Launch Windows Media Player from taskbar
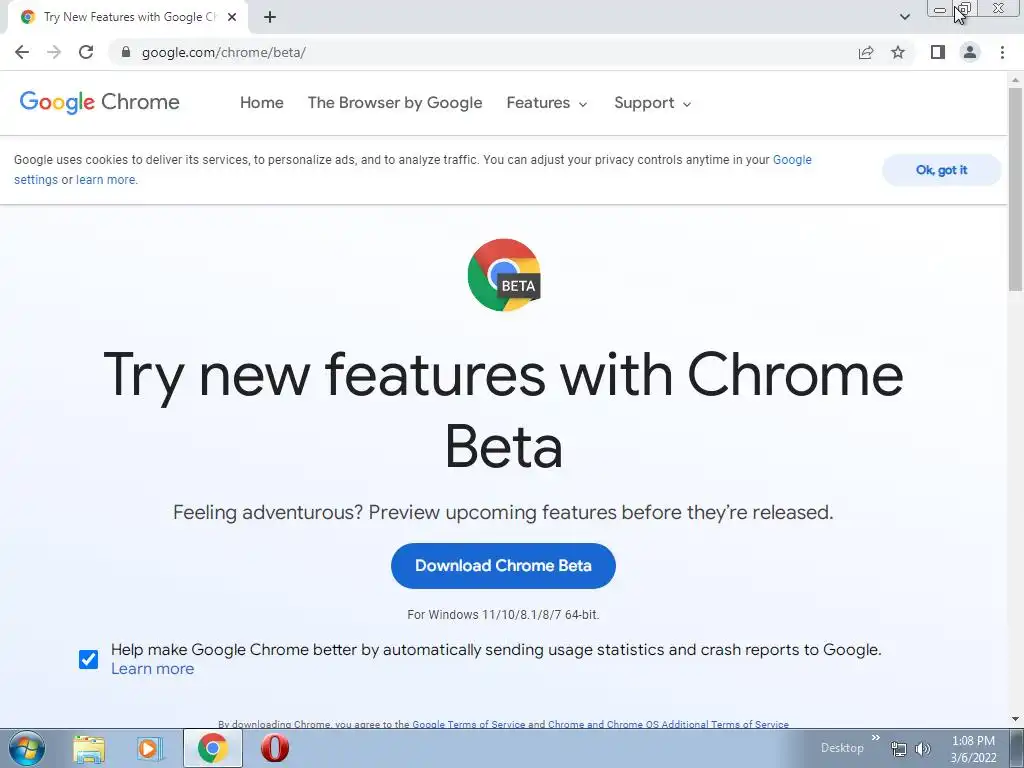The height and width of the screenshot is (768, 1024). 150,749
